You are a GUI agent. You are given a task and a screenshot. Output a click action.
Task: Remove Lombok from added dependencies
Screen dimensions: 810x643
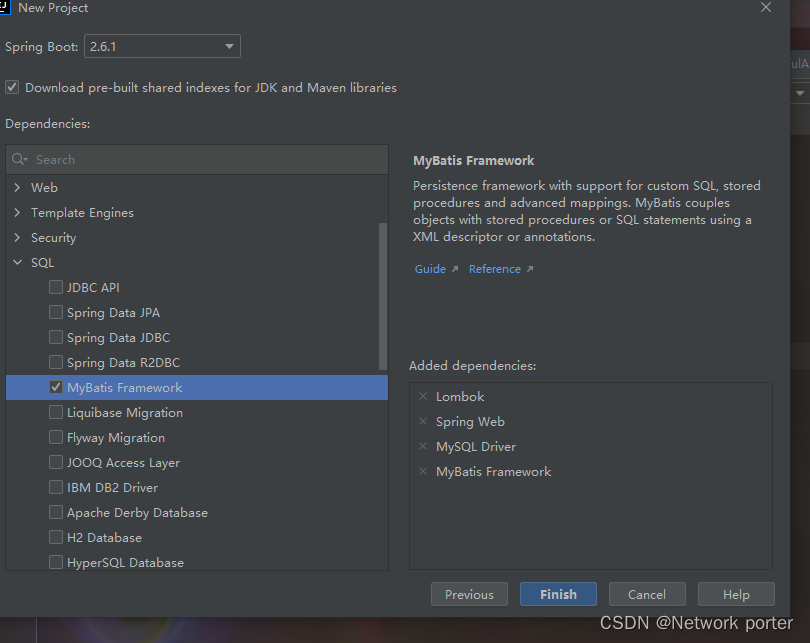423,396
